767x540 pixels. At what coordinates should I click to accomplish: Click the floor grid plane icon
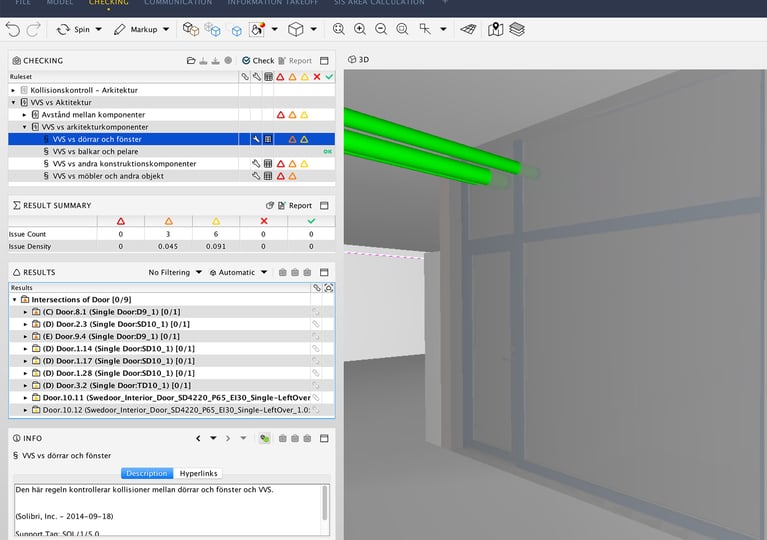(x=468, y=29)
